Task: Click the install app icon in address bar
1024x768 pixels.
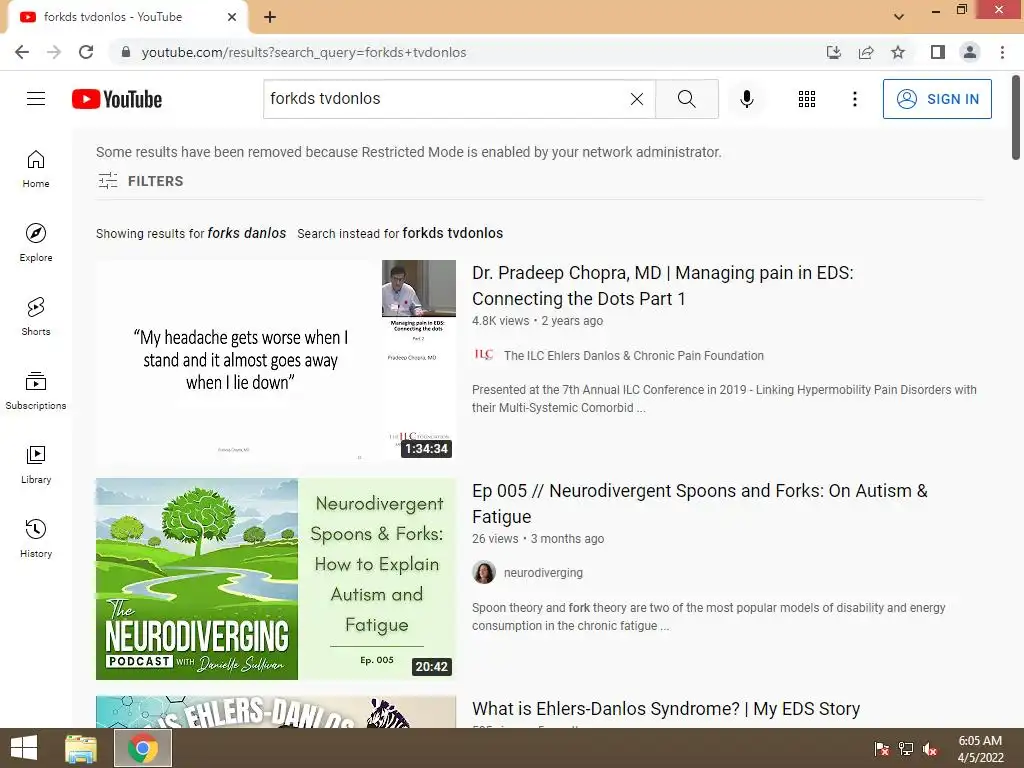Action: pyautogui.click(x=833, y=52)
